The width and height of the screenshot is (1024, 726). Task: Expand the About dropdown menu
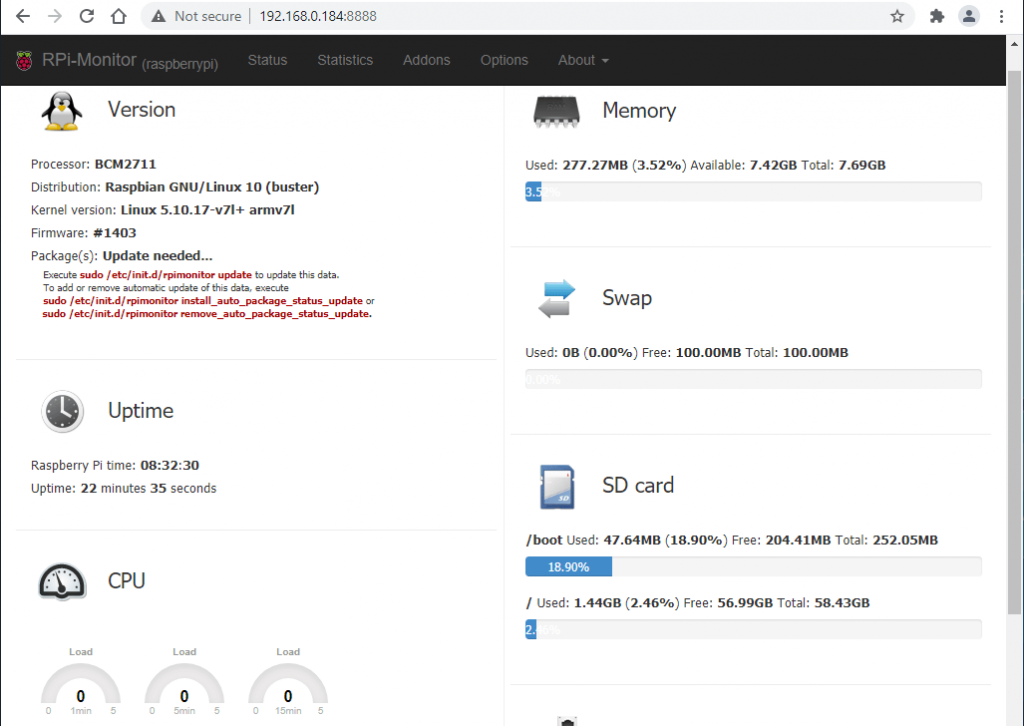[583, 60]
